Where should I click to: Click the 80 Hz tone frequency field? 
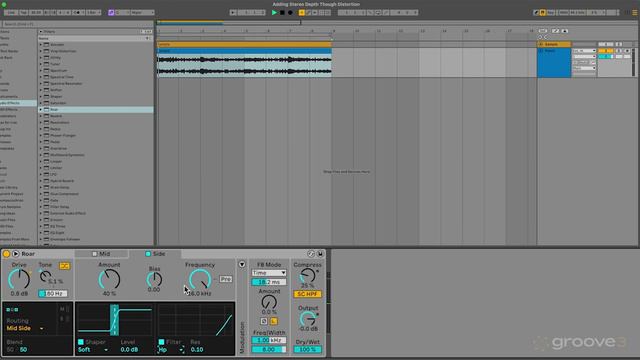click(x=53, y=293)
